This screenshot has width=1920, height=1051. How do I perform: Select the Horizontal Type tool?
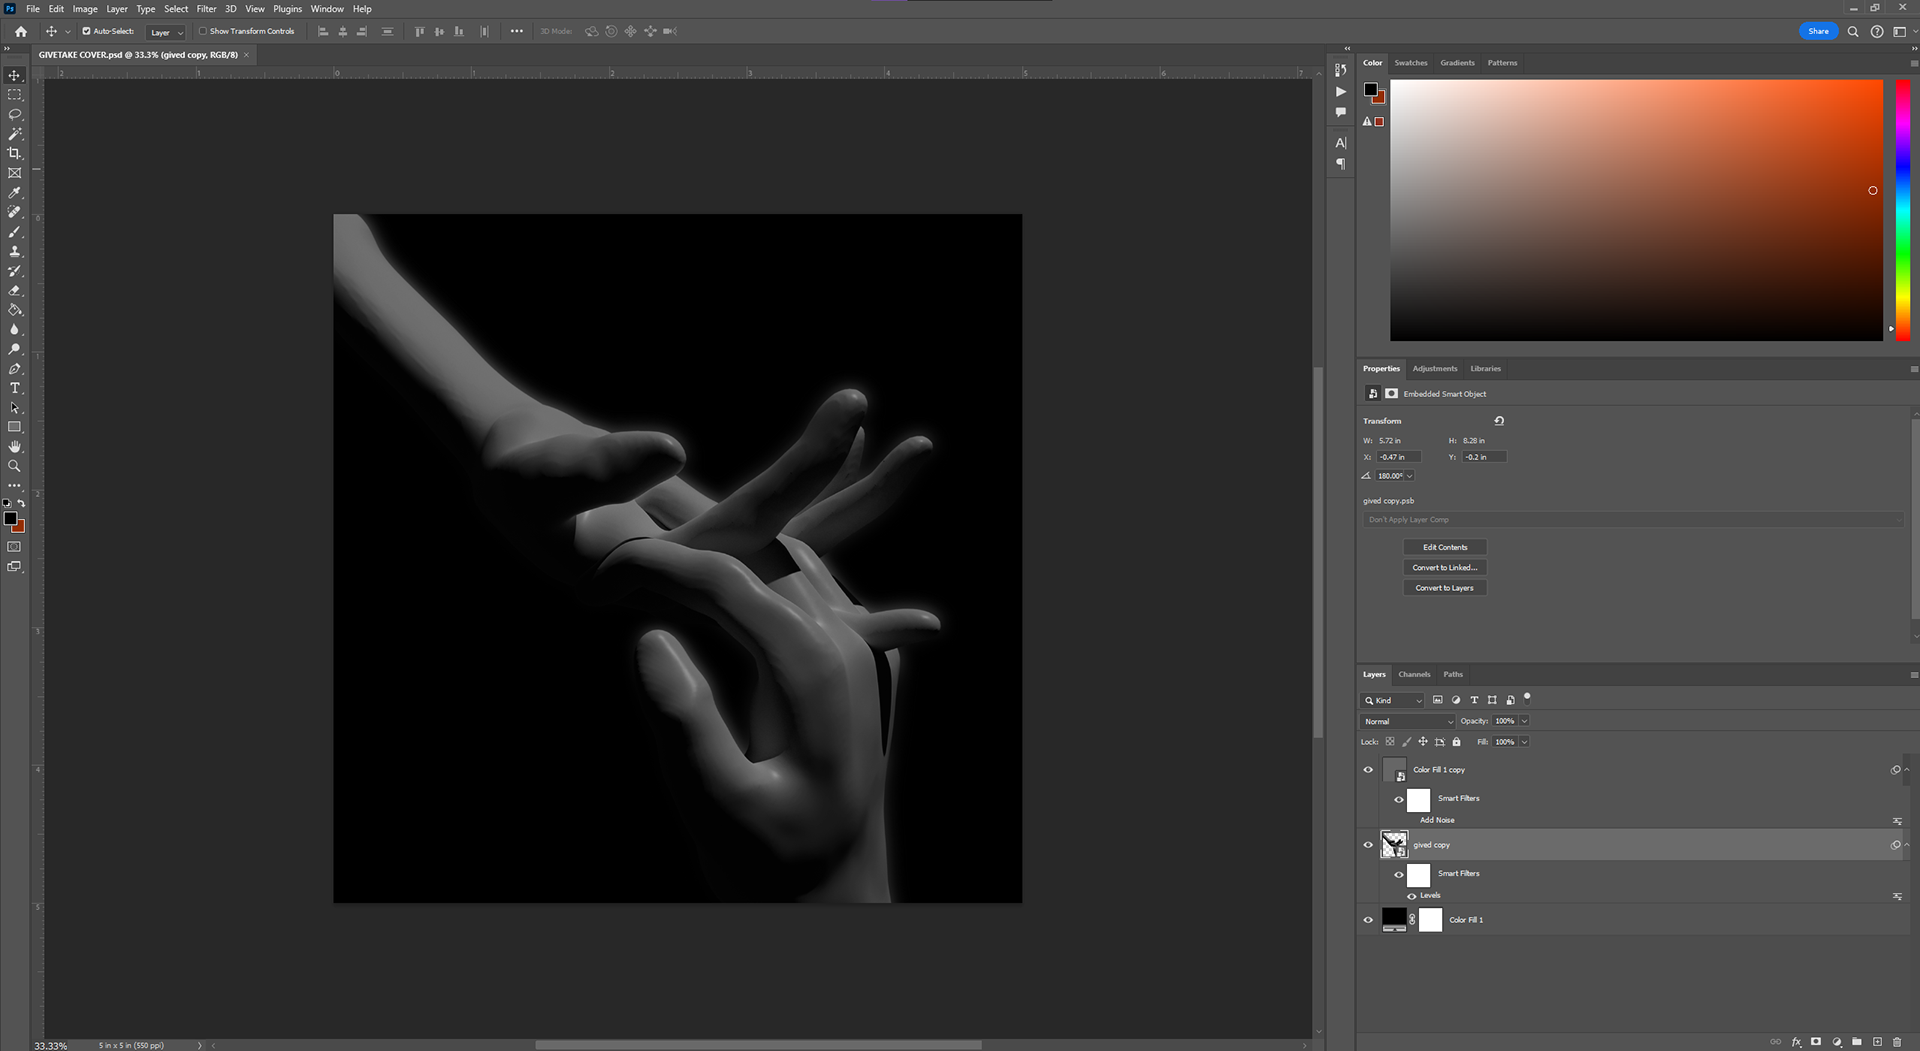15,388
